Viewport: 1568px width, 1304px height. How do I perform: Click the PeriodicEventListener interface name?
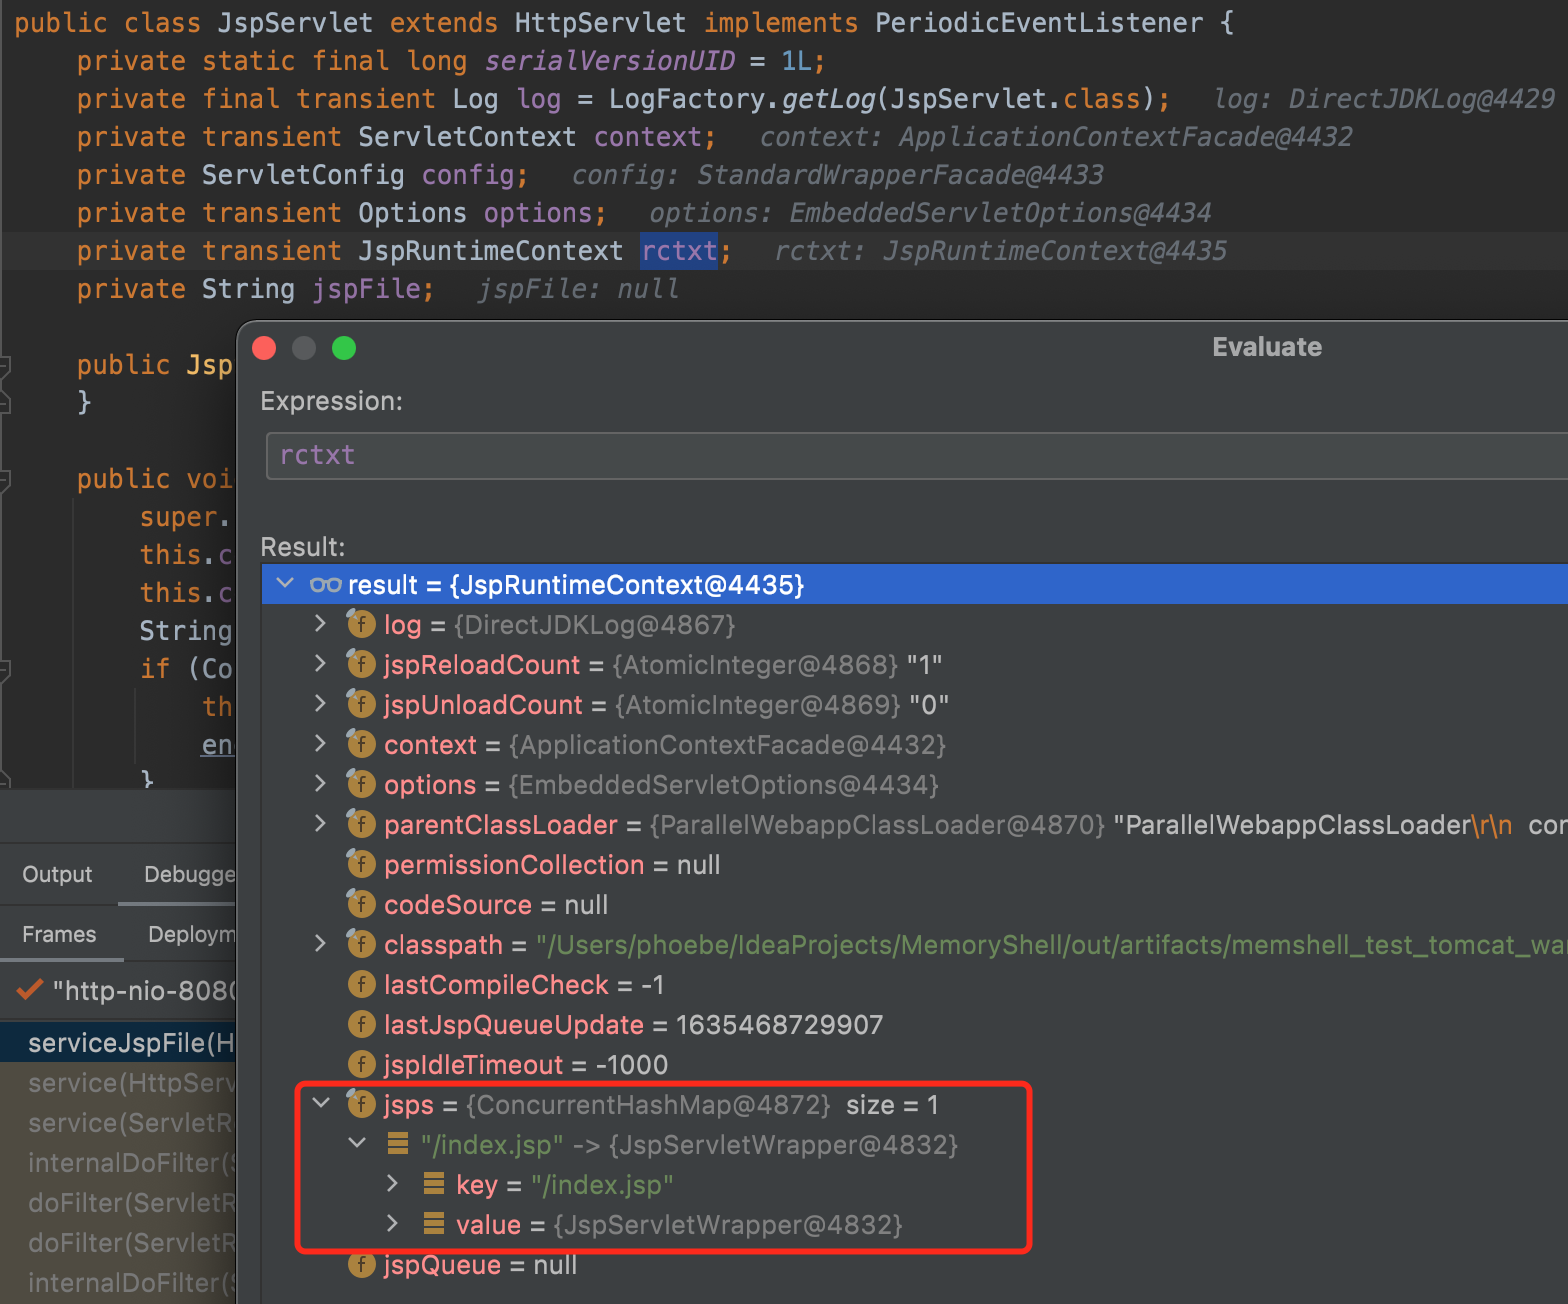[x=1039, y=23]
